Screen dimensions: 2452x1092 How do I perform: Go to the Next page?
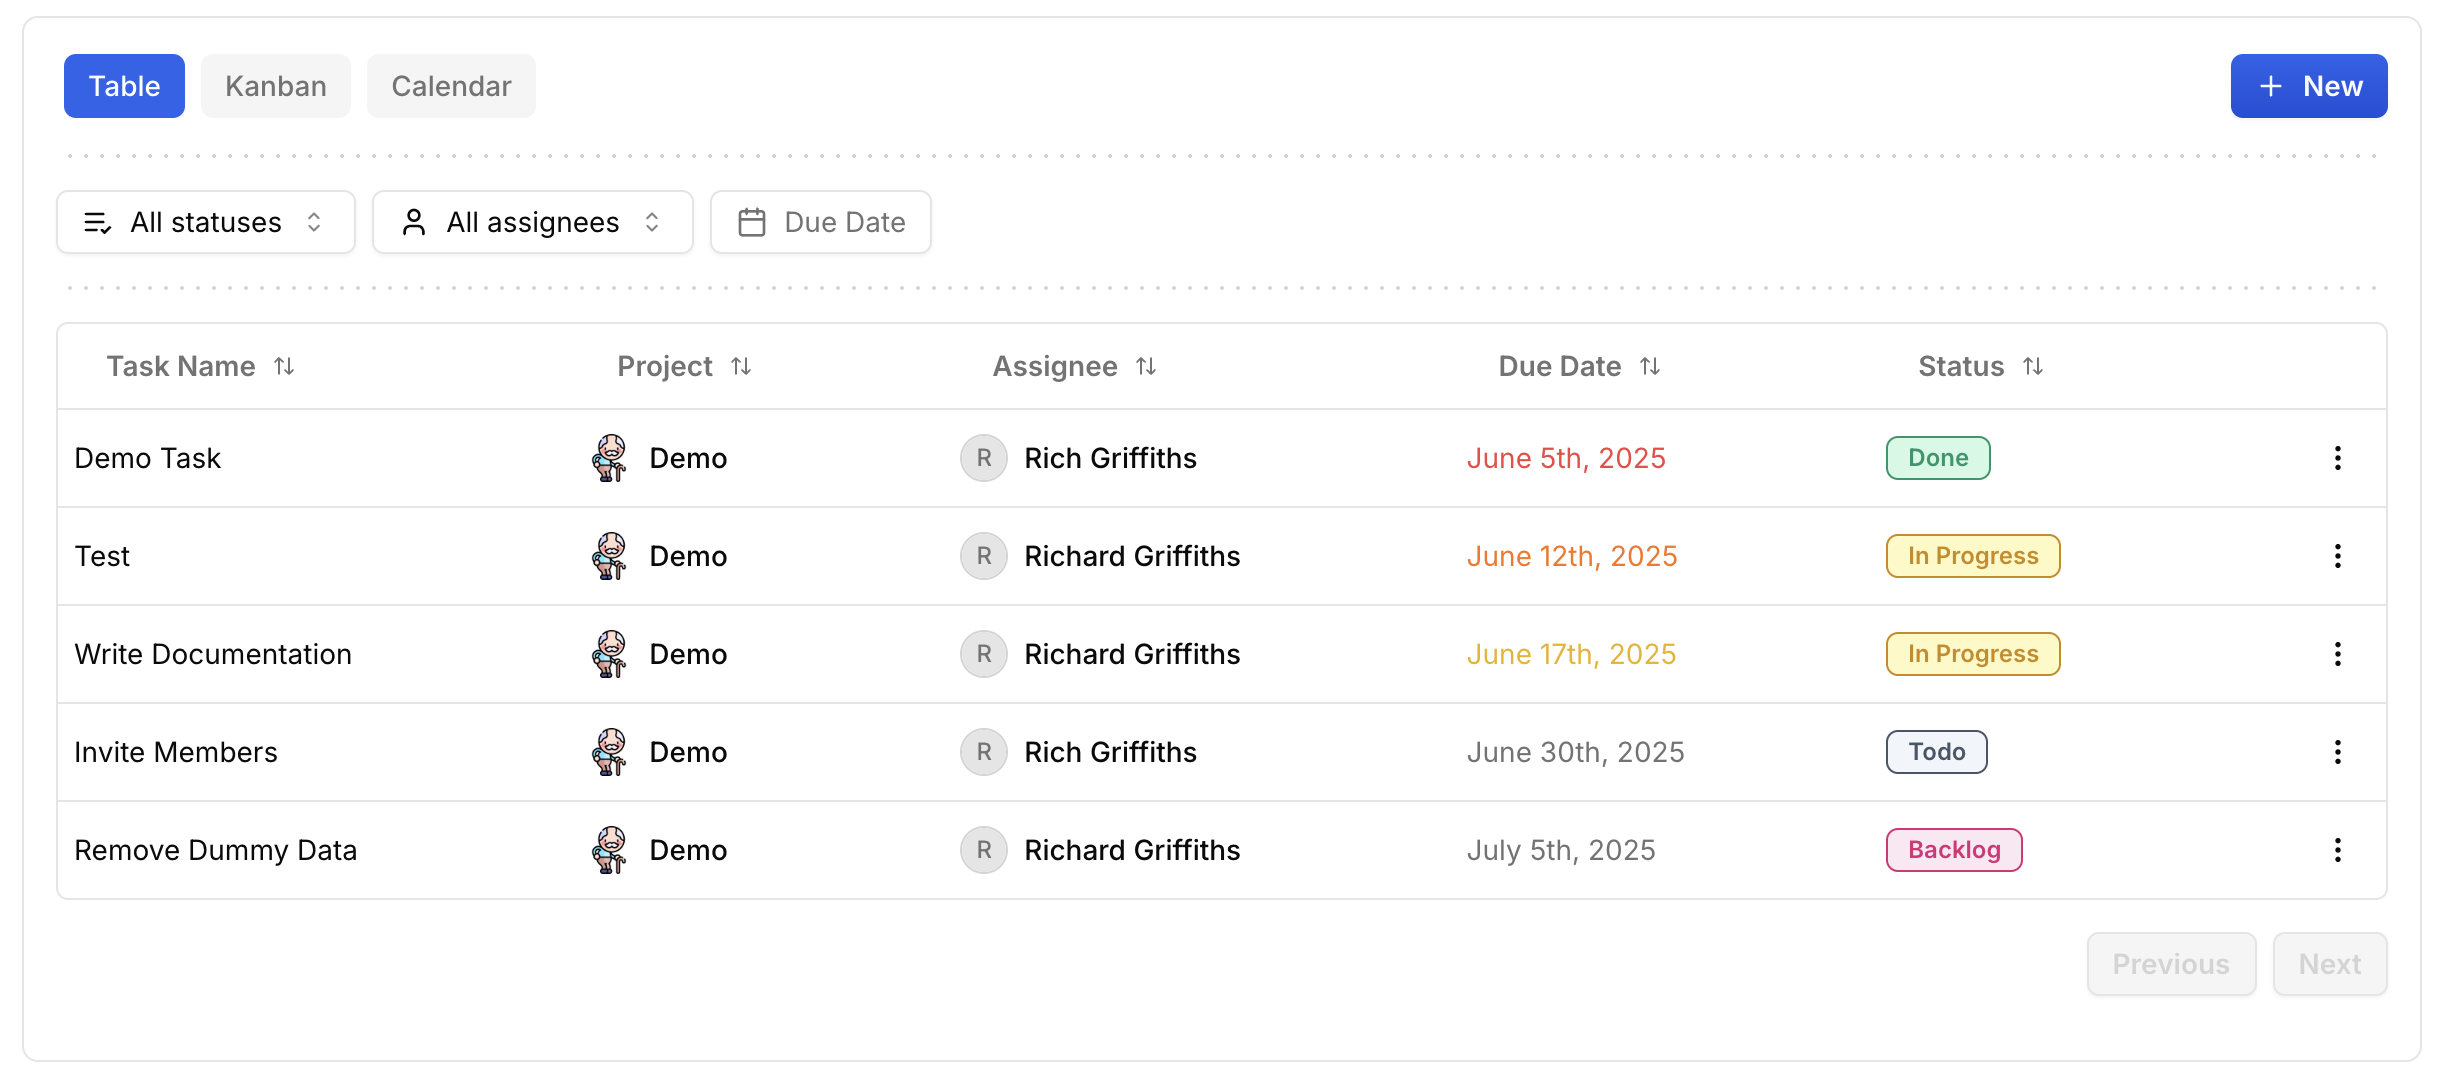pos(2329,964)
